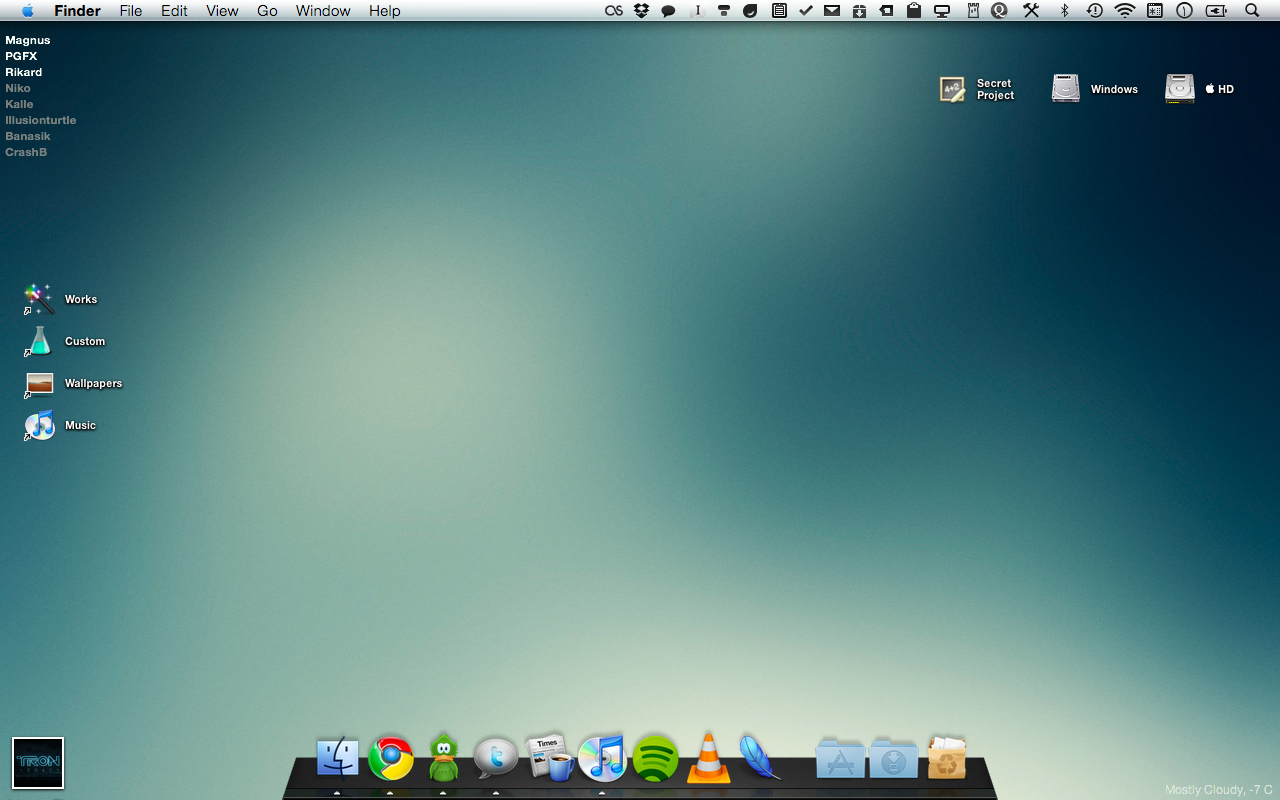
Task: Open Spotify from the Dock
Action: [x=655, y=758]
